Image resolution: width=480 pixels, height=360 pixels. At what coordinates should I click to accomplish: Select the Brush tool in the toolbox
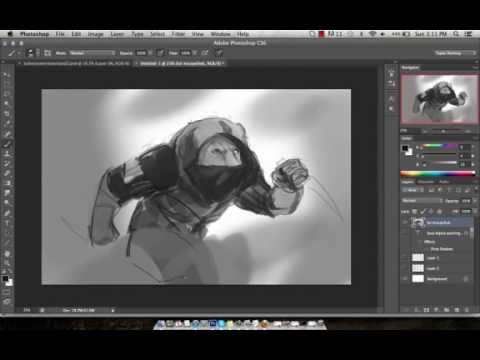tap(7, 144)
